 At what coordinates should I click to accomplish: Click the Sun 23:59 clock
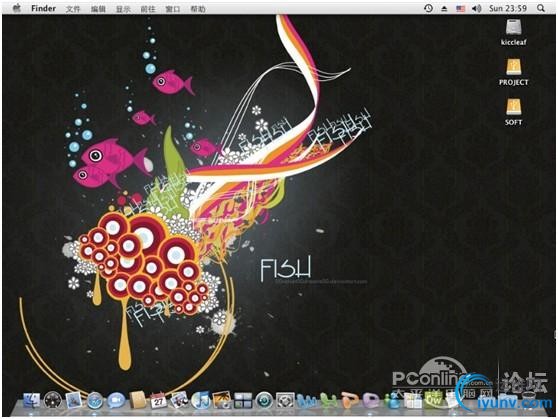[x=508, y=8]
